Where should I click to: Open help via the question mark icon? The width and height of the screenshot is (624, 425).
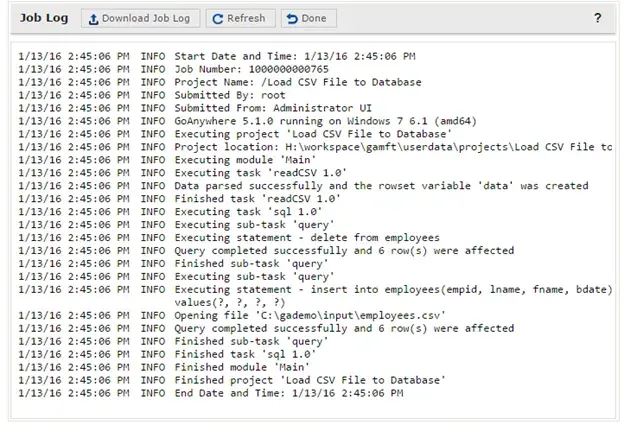(x=598, y=18)
